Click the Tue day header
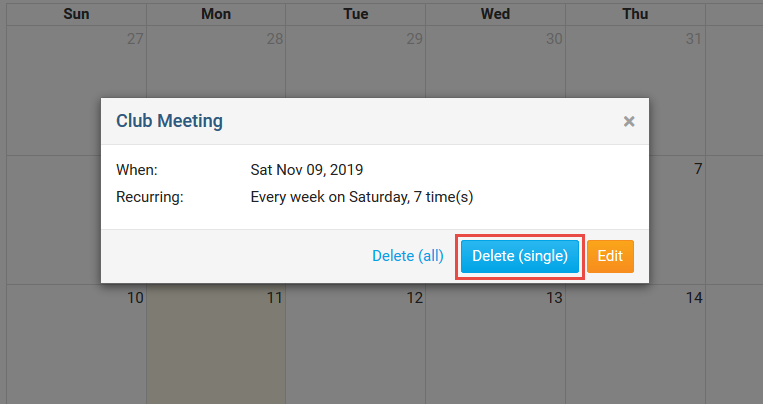This screenshot has height=404, width=763. click(x=355, y=14)
